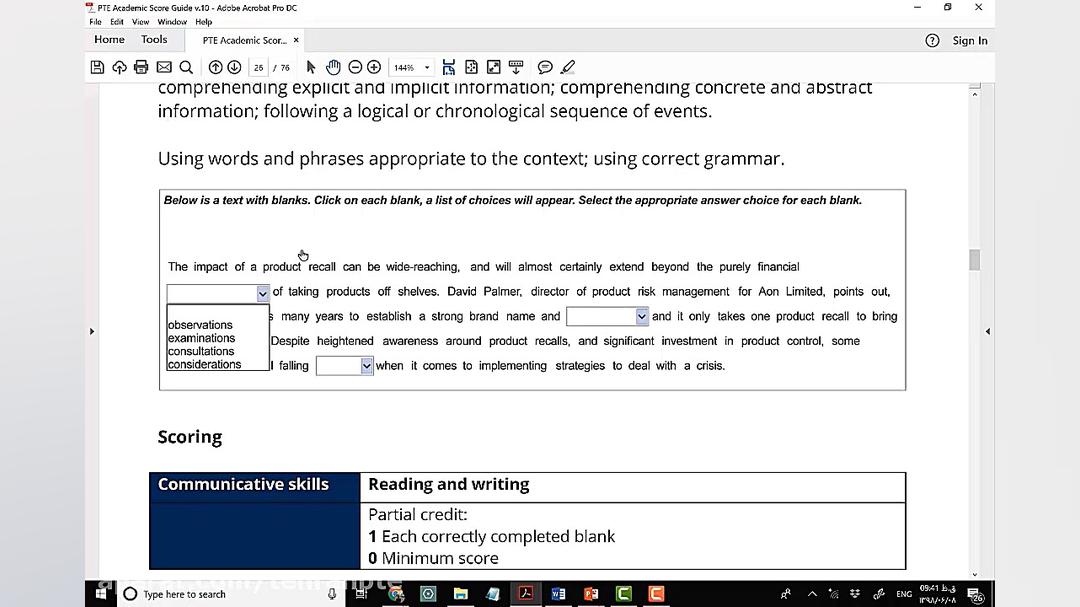Expand the left navigation pane arrow
This screenshot has width=1080, height=607.
pyautogui.click(x=92, y=331)
